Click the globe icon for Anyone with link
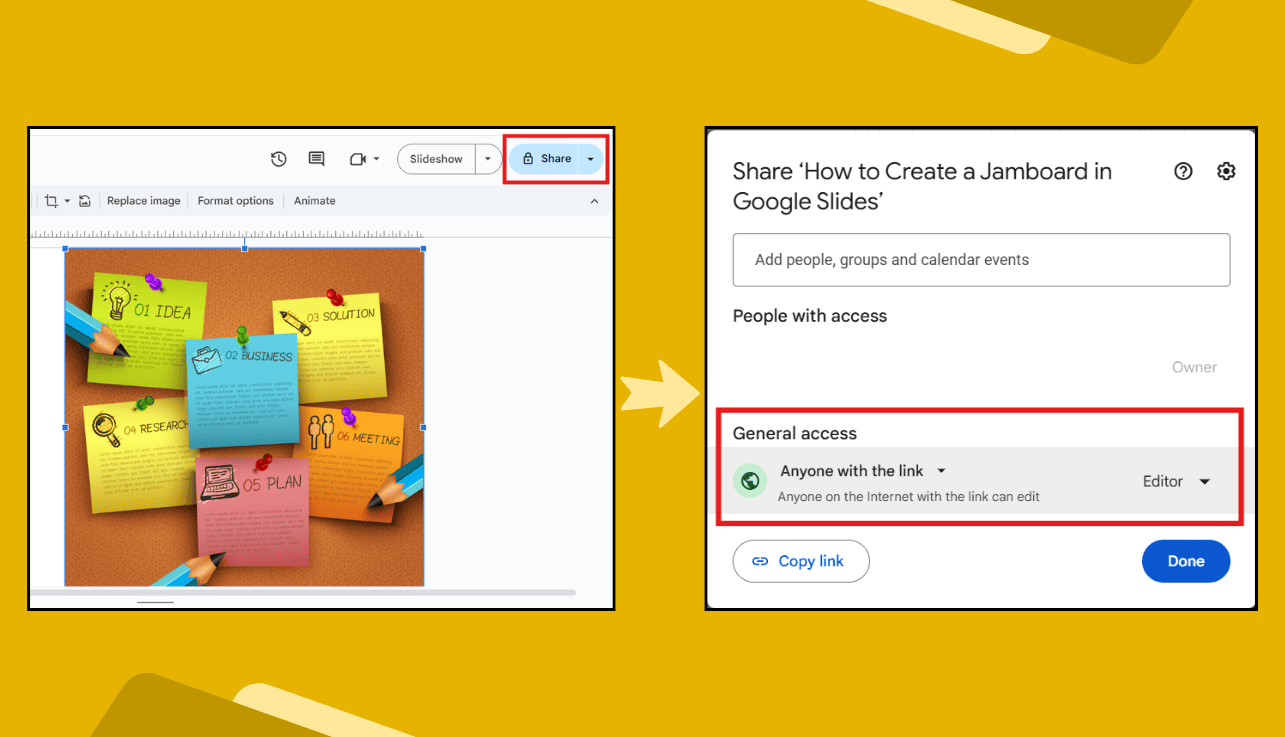The width and height of the screenshot is (1285, 737). click(750, 481)
